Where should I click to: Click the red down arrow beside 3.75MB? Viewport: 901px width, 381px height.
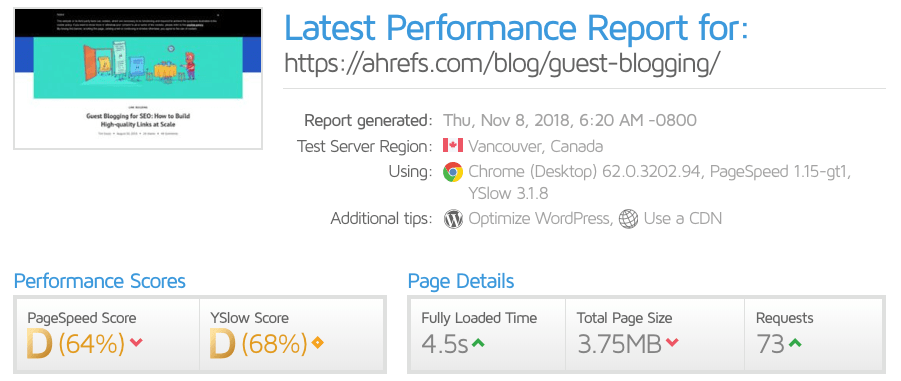pos(672,344)
